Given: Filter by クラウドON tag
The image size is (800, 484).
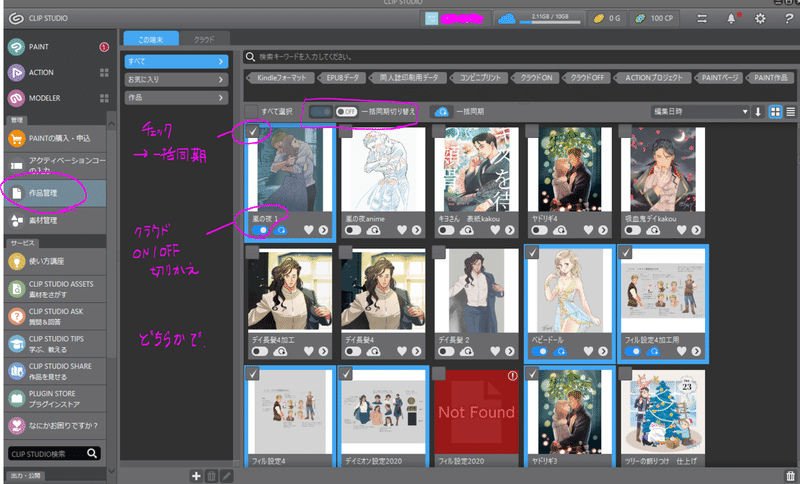Looking at the screenshot, I should (536, 78).
